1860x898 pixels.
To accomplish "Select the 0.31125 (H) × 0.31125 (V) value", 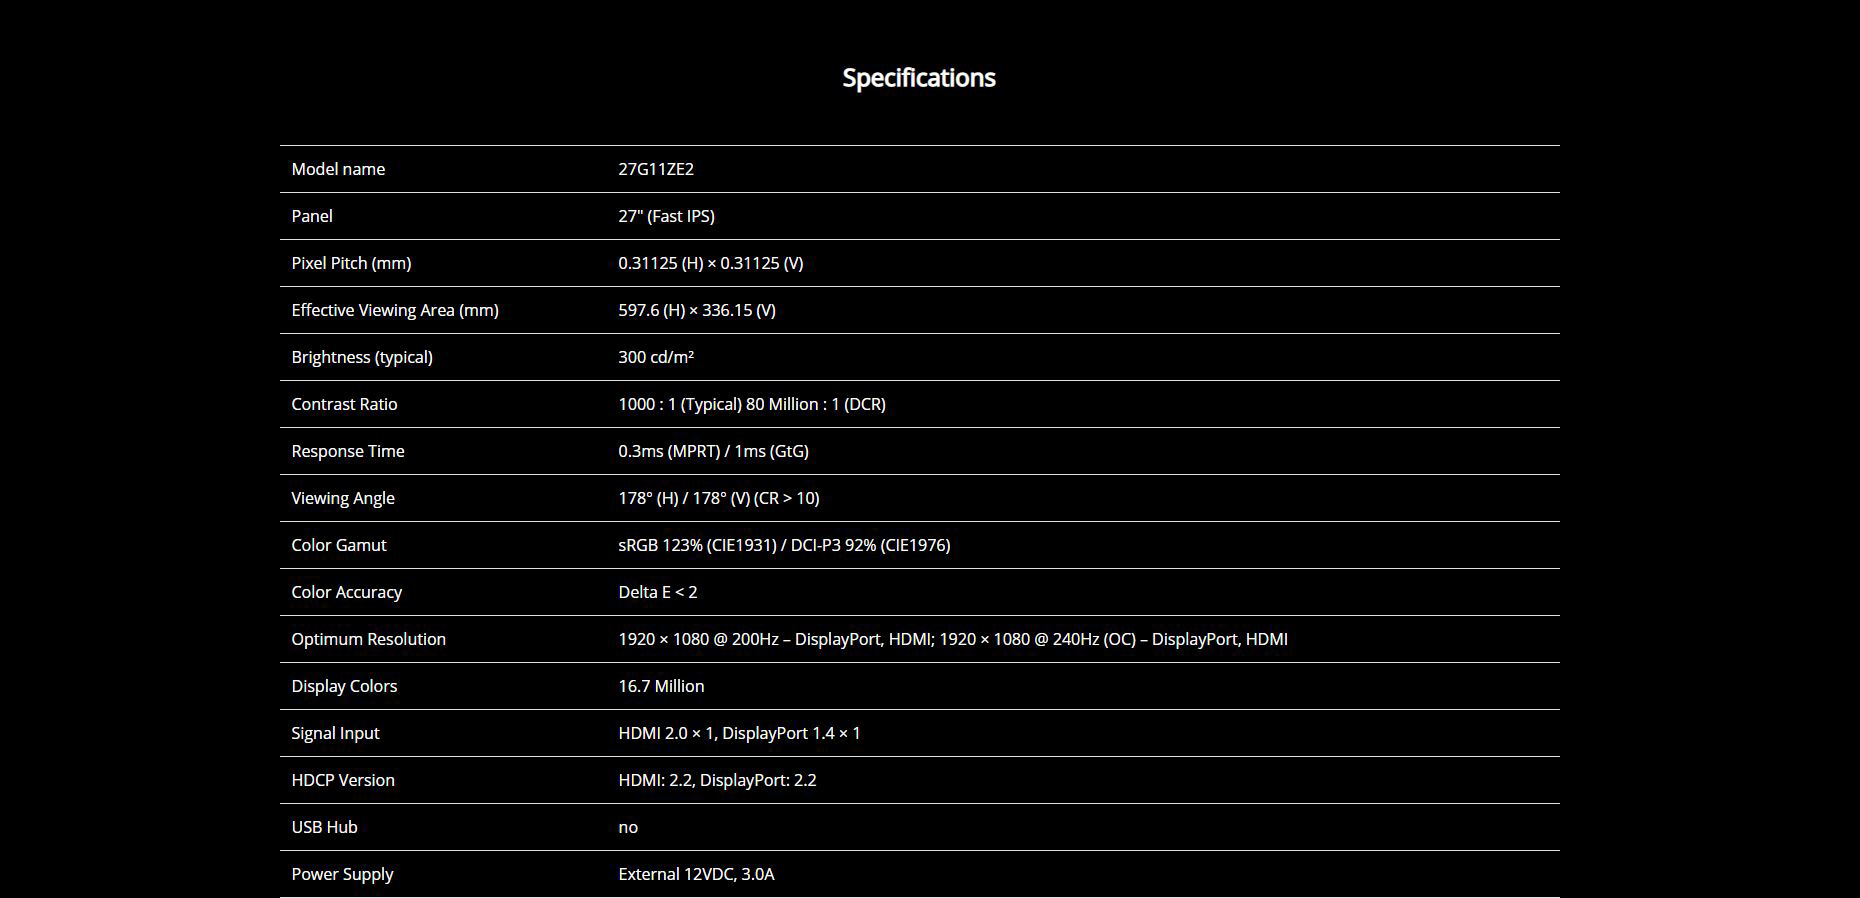I will [711, 263].
